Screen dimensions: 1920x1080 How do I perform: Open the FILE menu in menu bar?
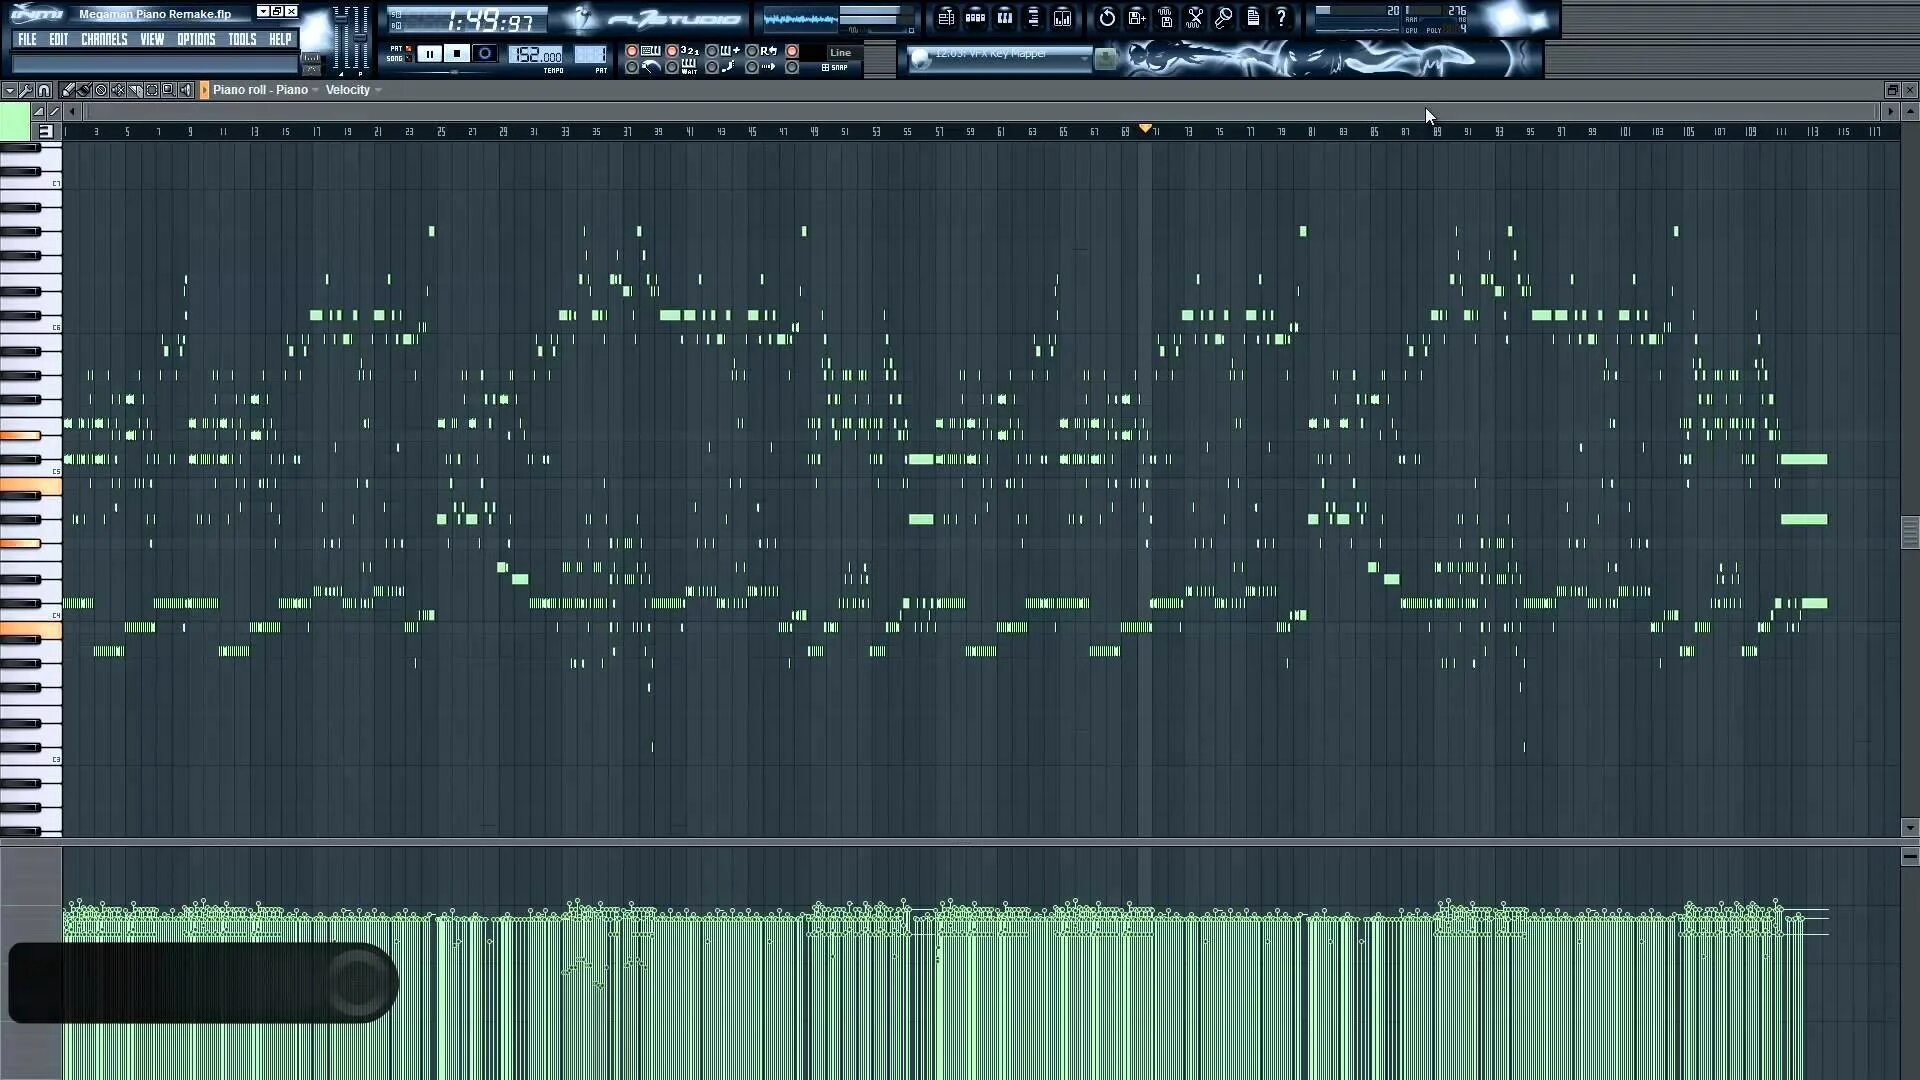pyautogui.click(x=28, y=38)
